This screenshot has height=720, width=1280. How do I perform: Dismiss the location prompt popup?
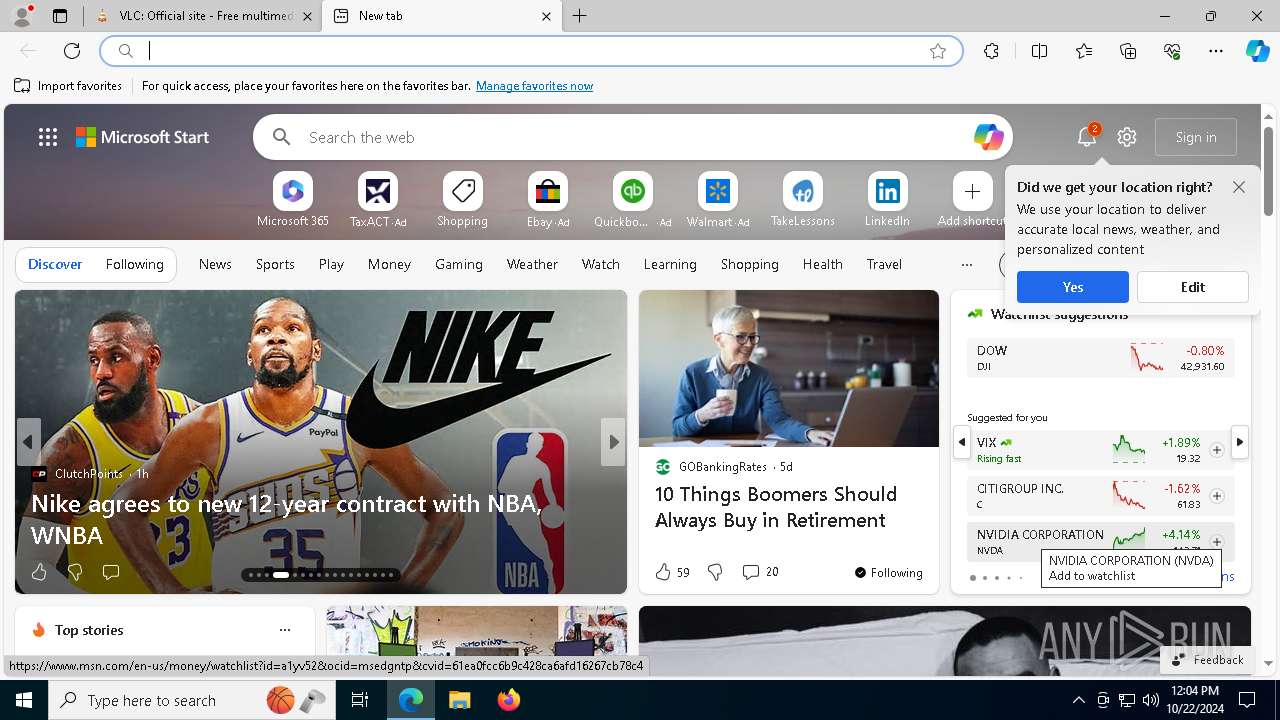pos(1239,187)
